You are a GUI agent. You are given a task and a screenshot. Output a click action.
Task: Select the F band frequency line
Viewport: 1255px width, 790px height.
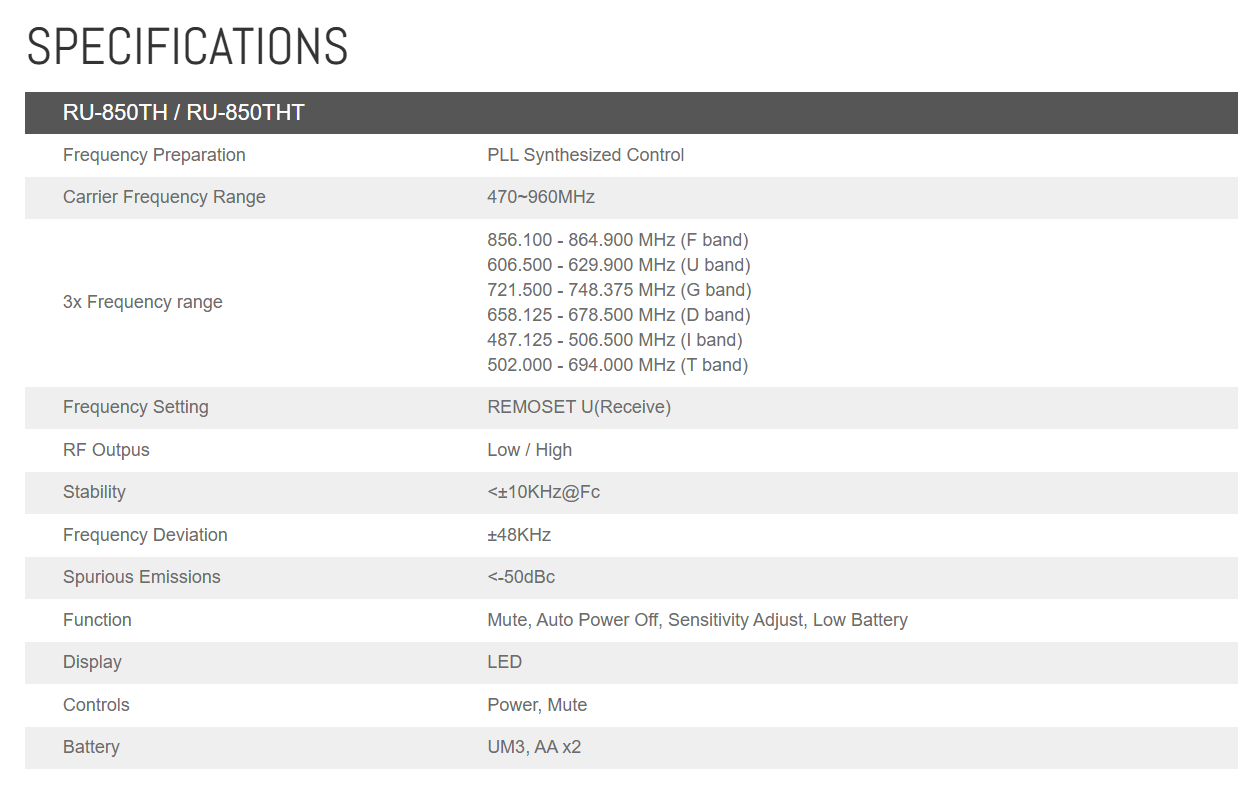[x=617, y=240]
